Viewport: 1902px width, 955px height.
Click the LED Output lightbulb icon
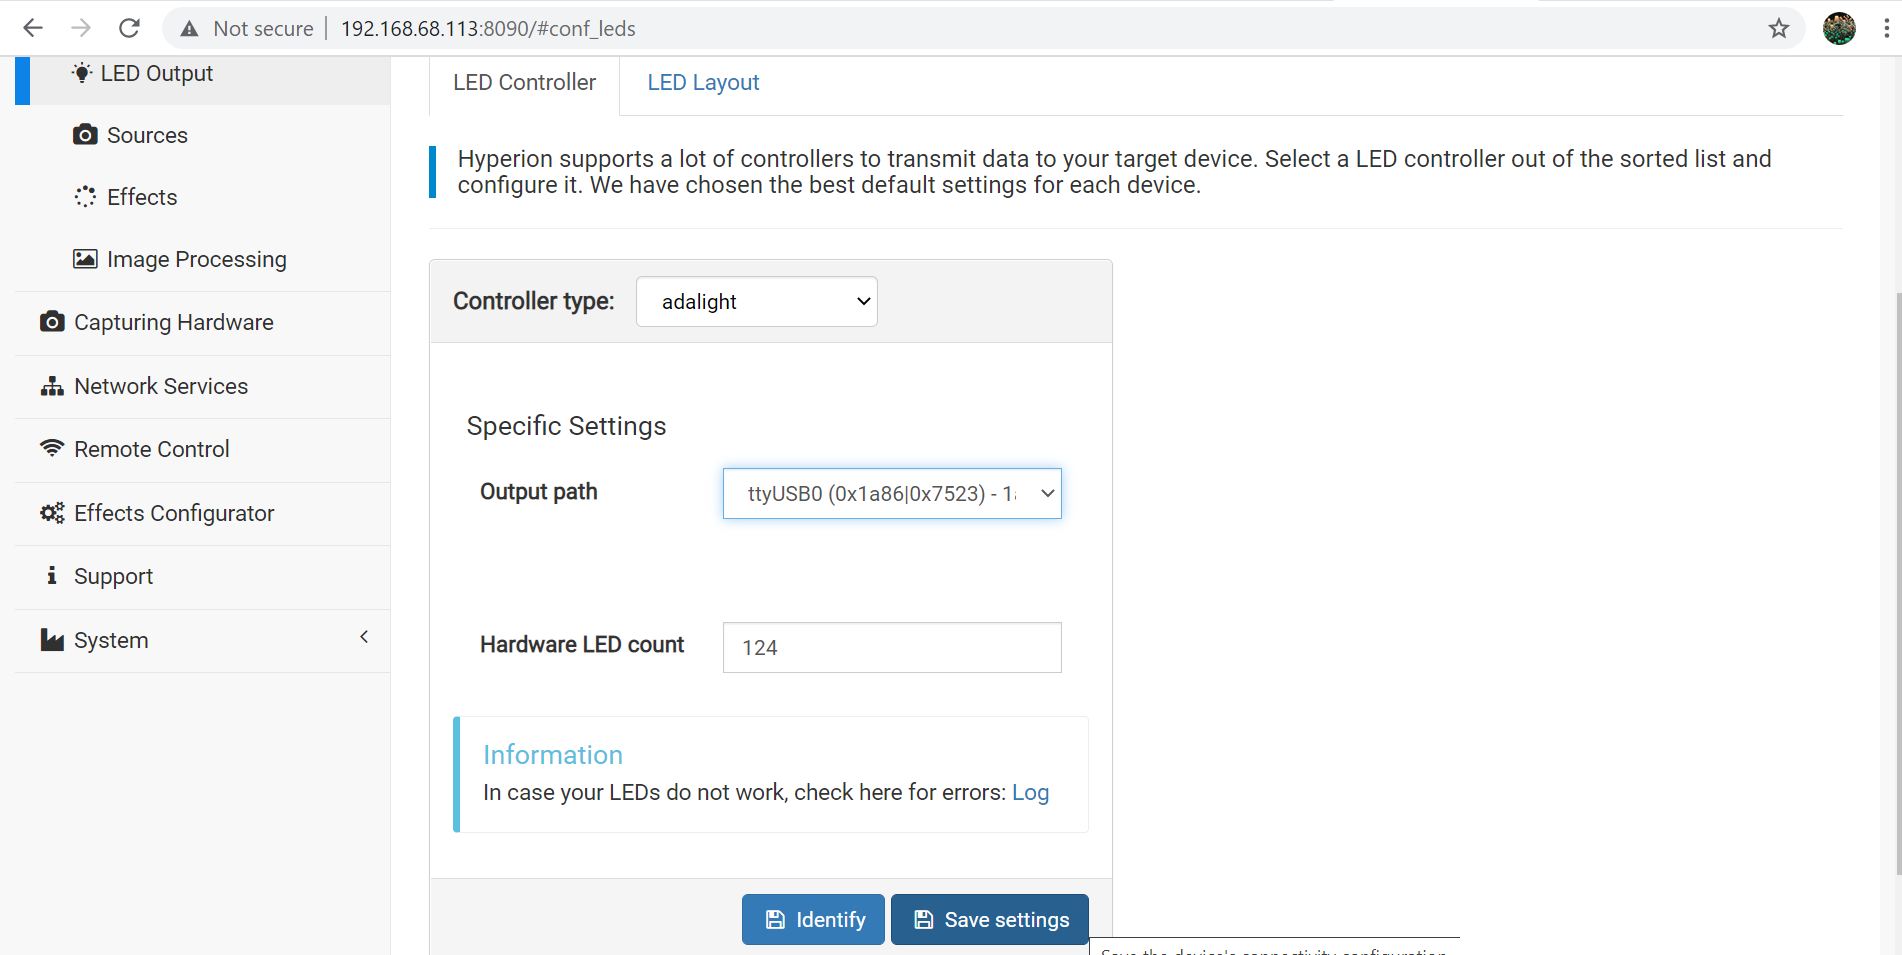click(x=82, y=73)
